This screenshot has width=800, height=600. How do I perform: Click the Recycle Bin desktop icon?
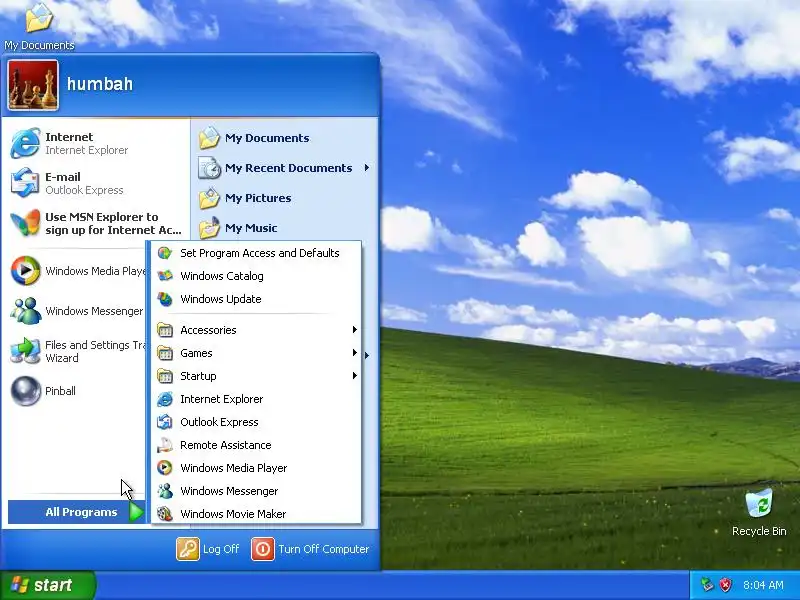coord(759,503)
